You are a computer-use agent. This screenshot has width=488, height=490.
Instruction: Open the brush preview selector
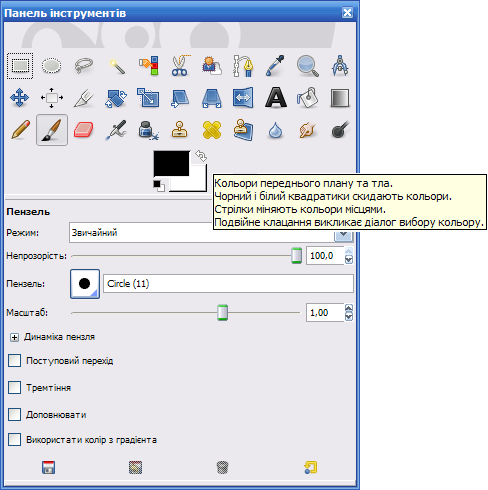click(x=85, y=284)
